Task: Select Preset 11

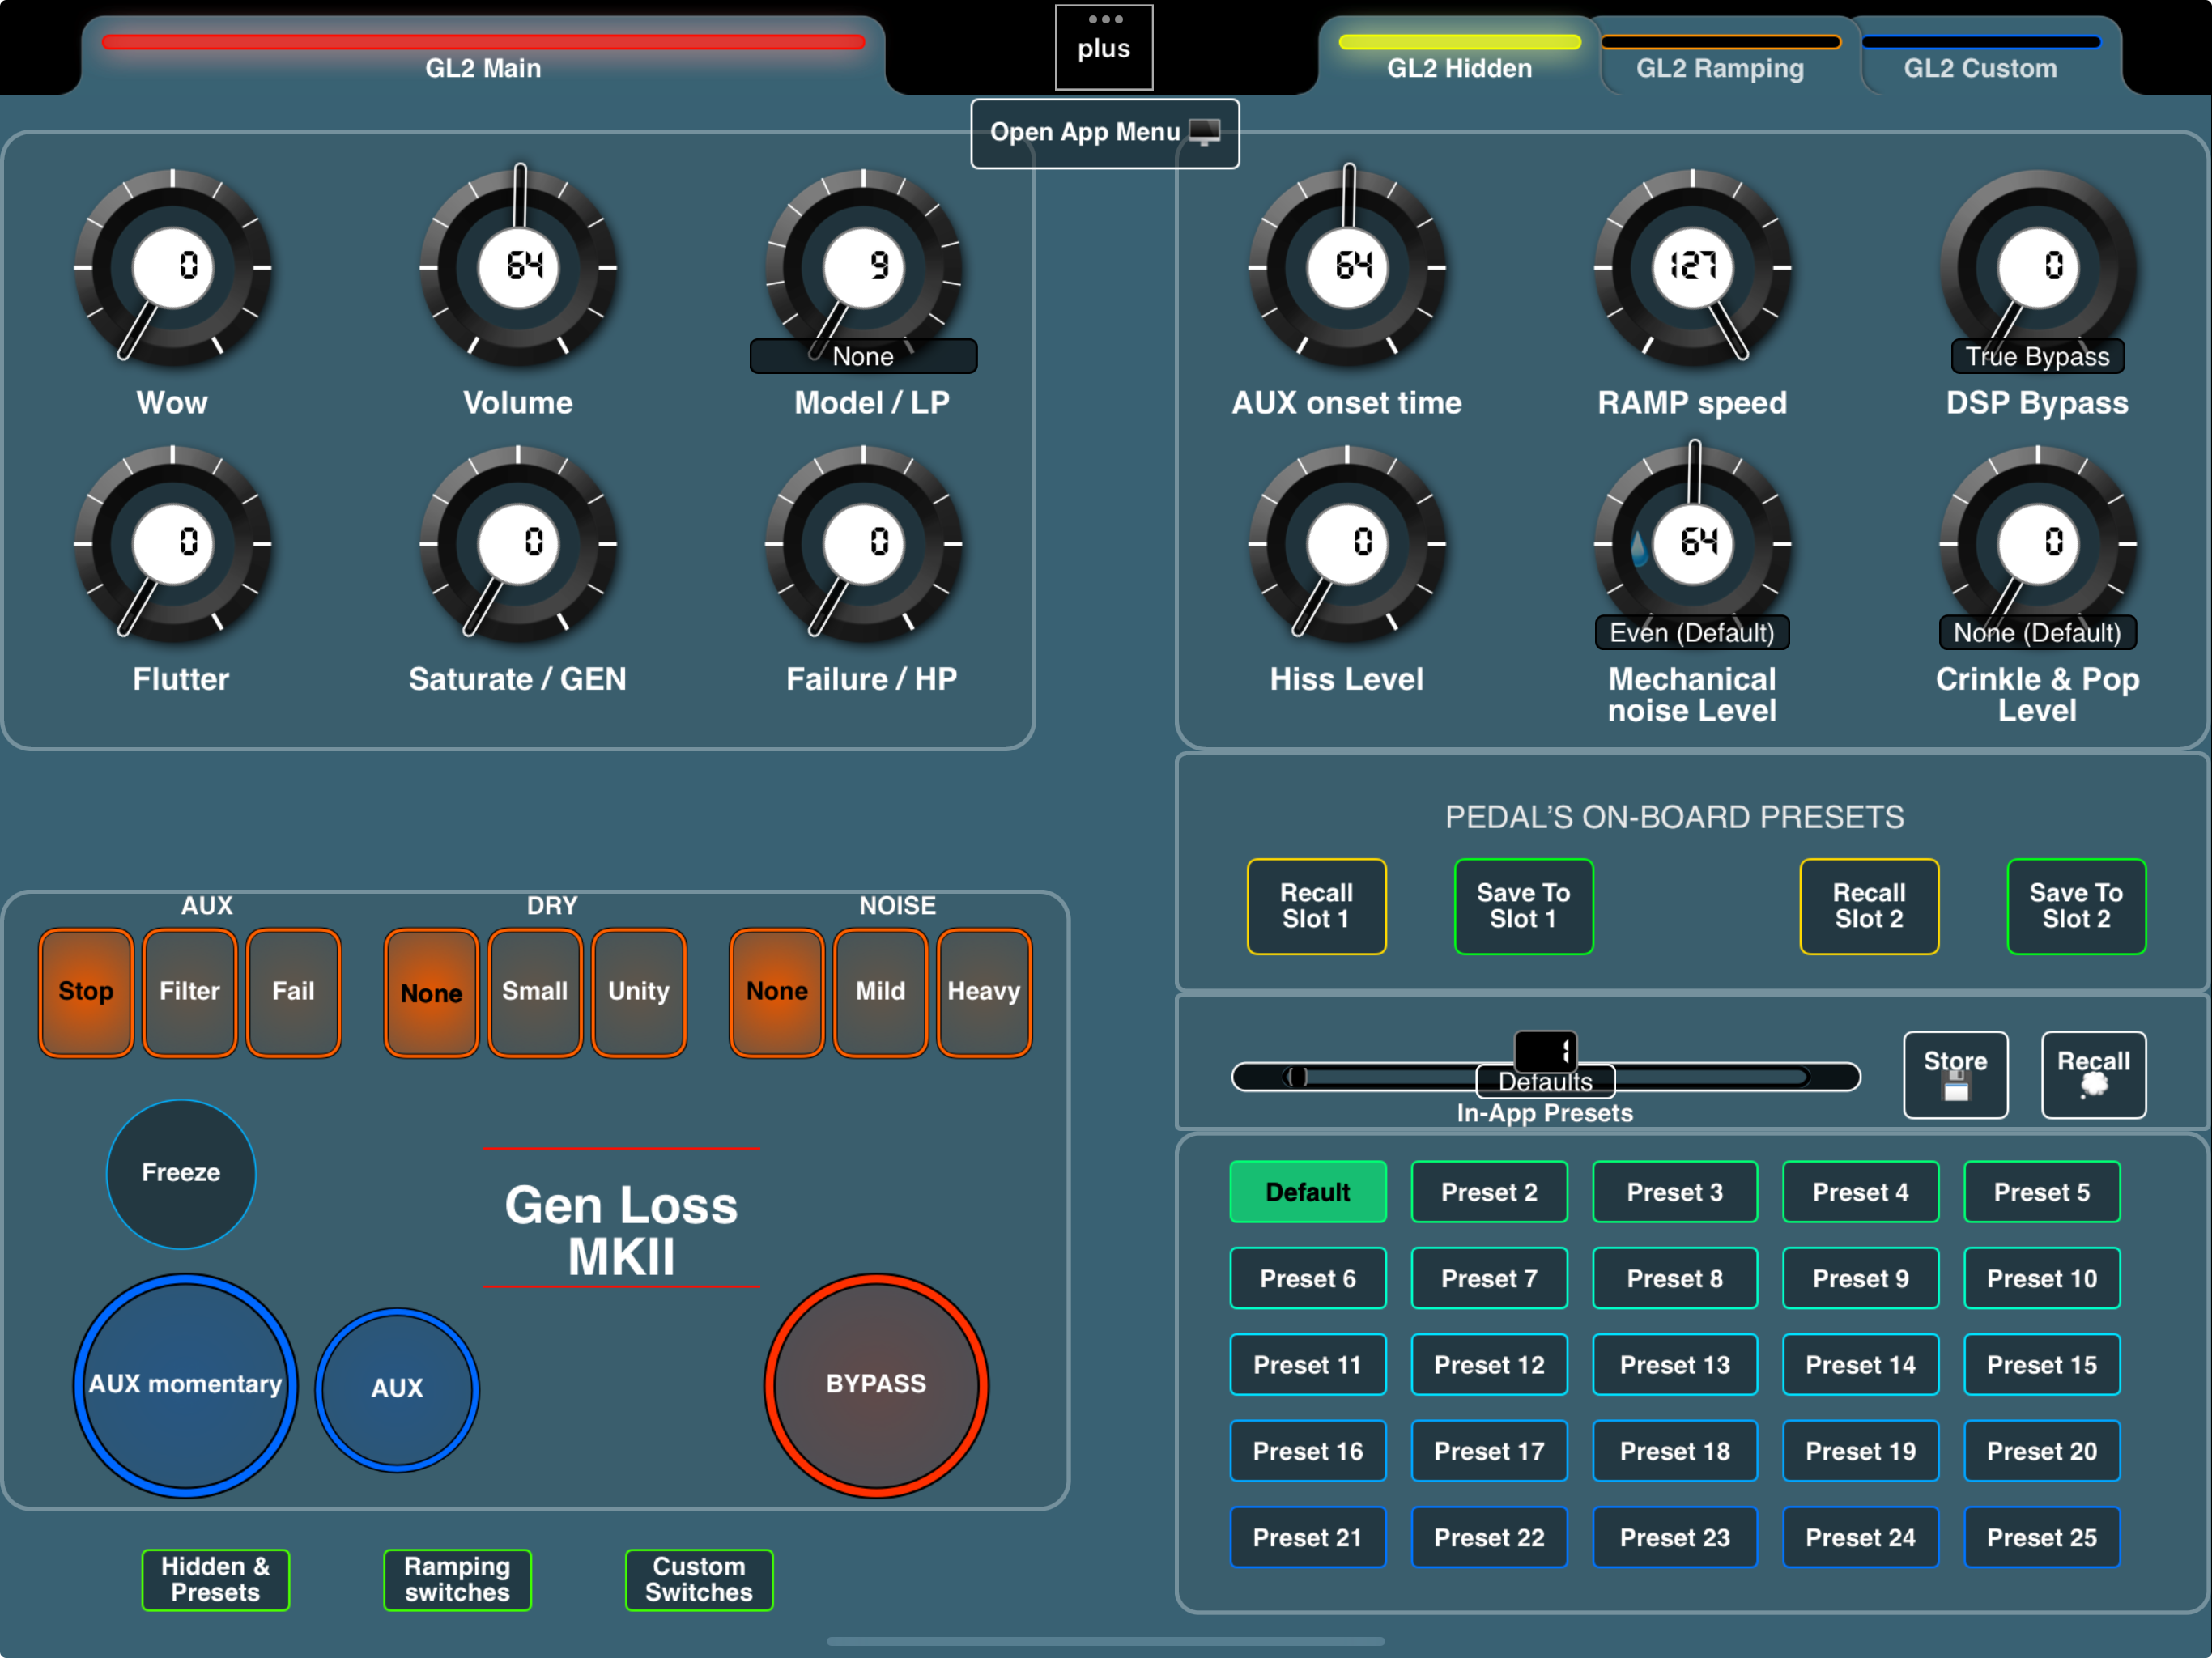Action: coord(1308,1365)
